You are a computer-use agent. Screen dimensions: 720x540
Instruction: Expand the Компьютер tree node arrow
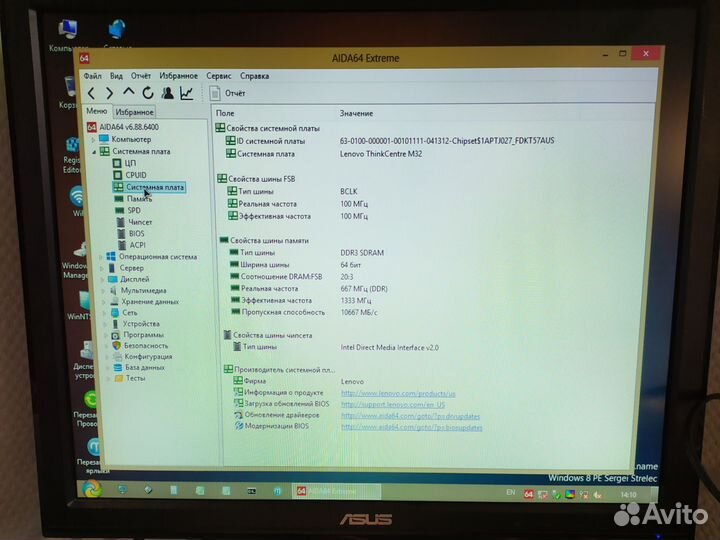[x=93, y=140]
